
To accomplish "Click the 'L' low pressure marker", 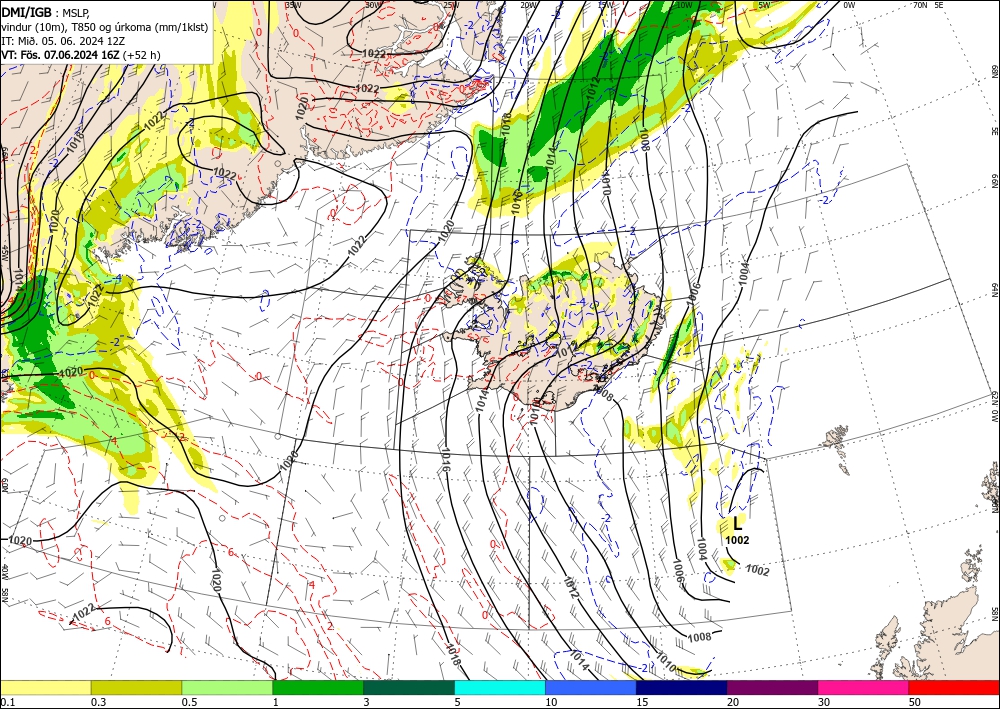I will 738,524.
